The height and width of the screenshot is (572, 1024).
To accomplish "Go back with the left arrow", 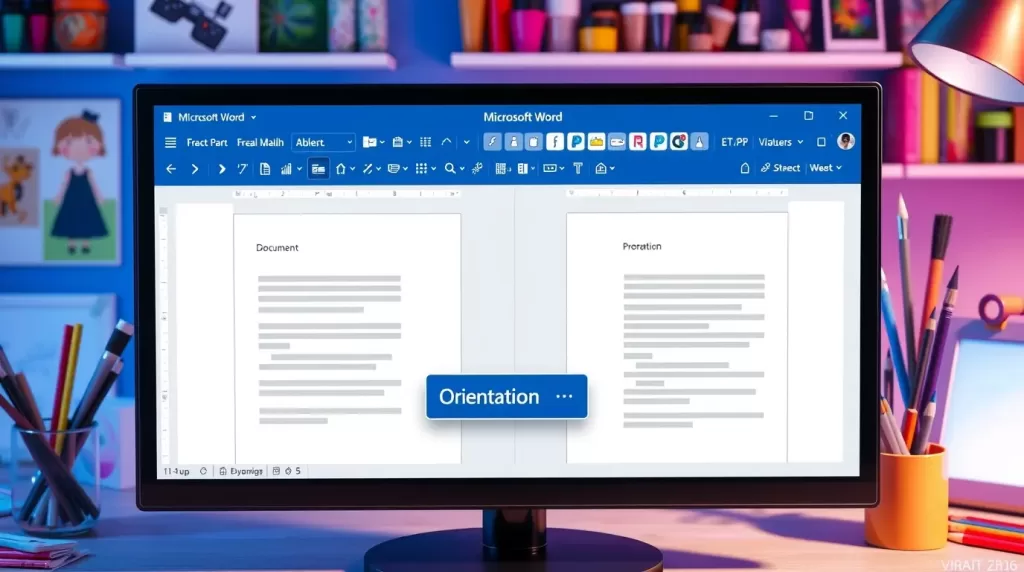I will 171,168.
